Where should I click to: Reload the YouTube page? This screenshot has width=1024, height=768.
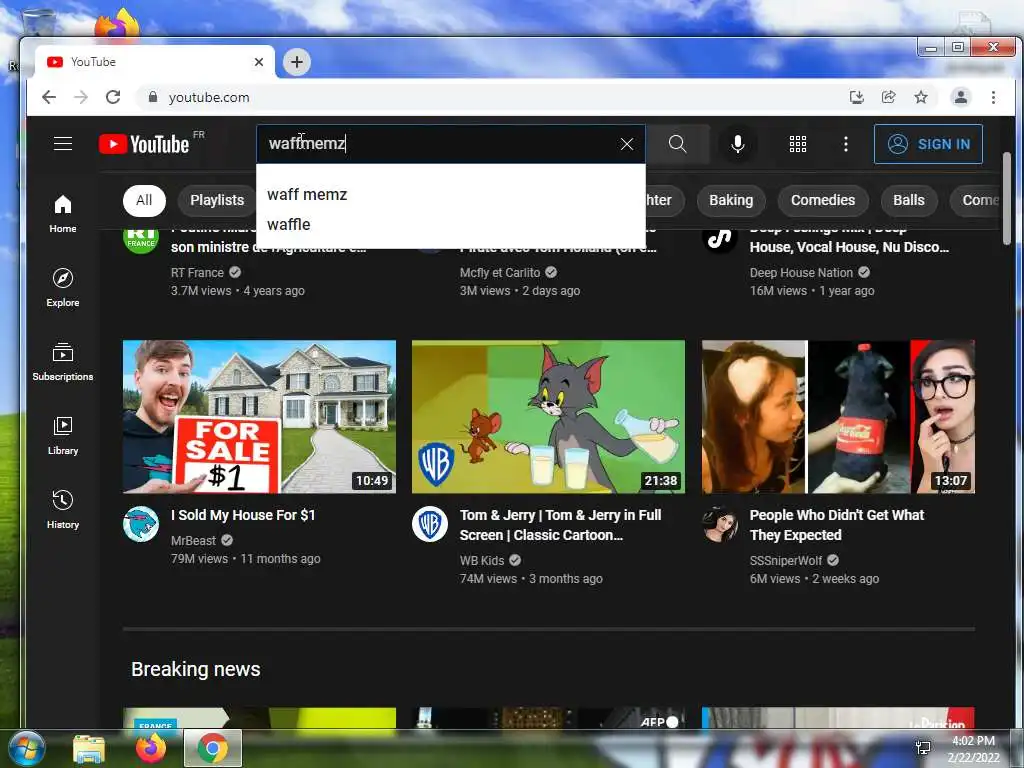[113, 97]
